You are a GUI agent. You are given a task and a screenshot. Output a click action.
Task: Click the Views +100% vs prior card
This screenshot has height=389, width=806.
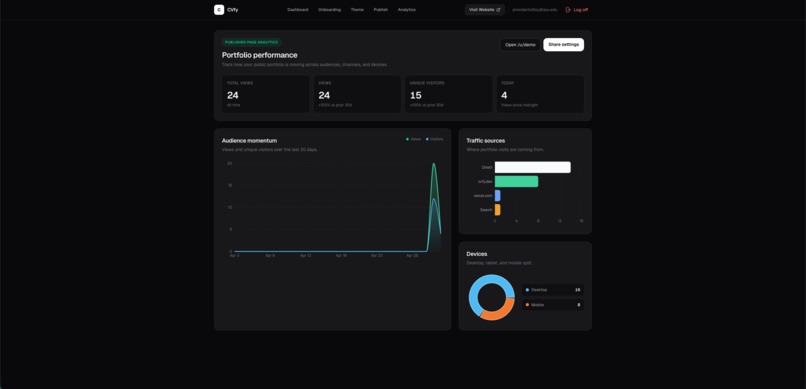(357, 94)
